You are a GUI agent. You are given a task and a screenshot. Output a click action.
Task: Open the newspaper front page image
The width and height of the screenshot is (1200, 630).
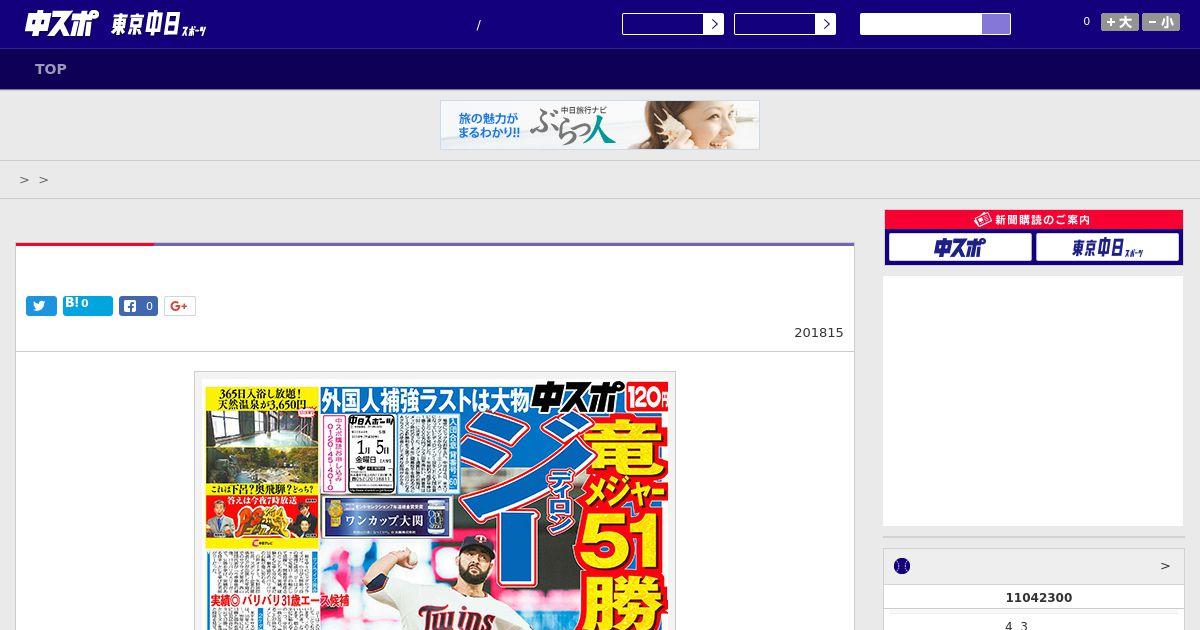(435, 501)
